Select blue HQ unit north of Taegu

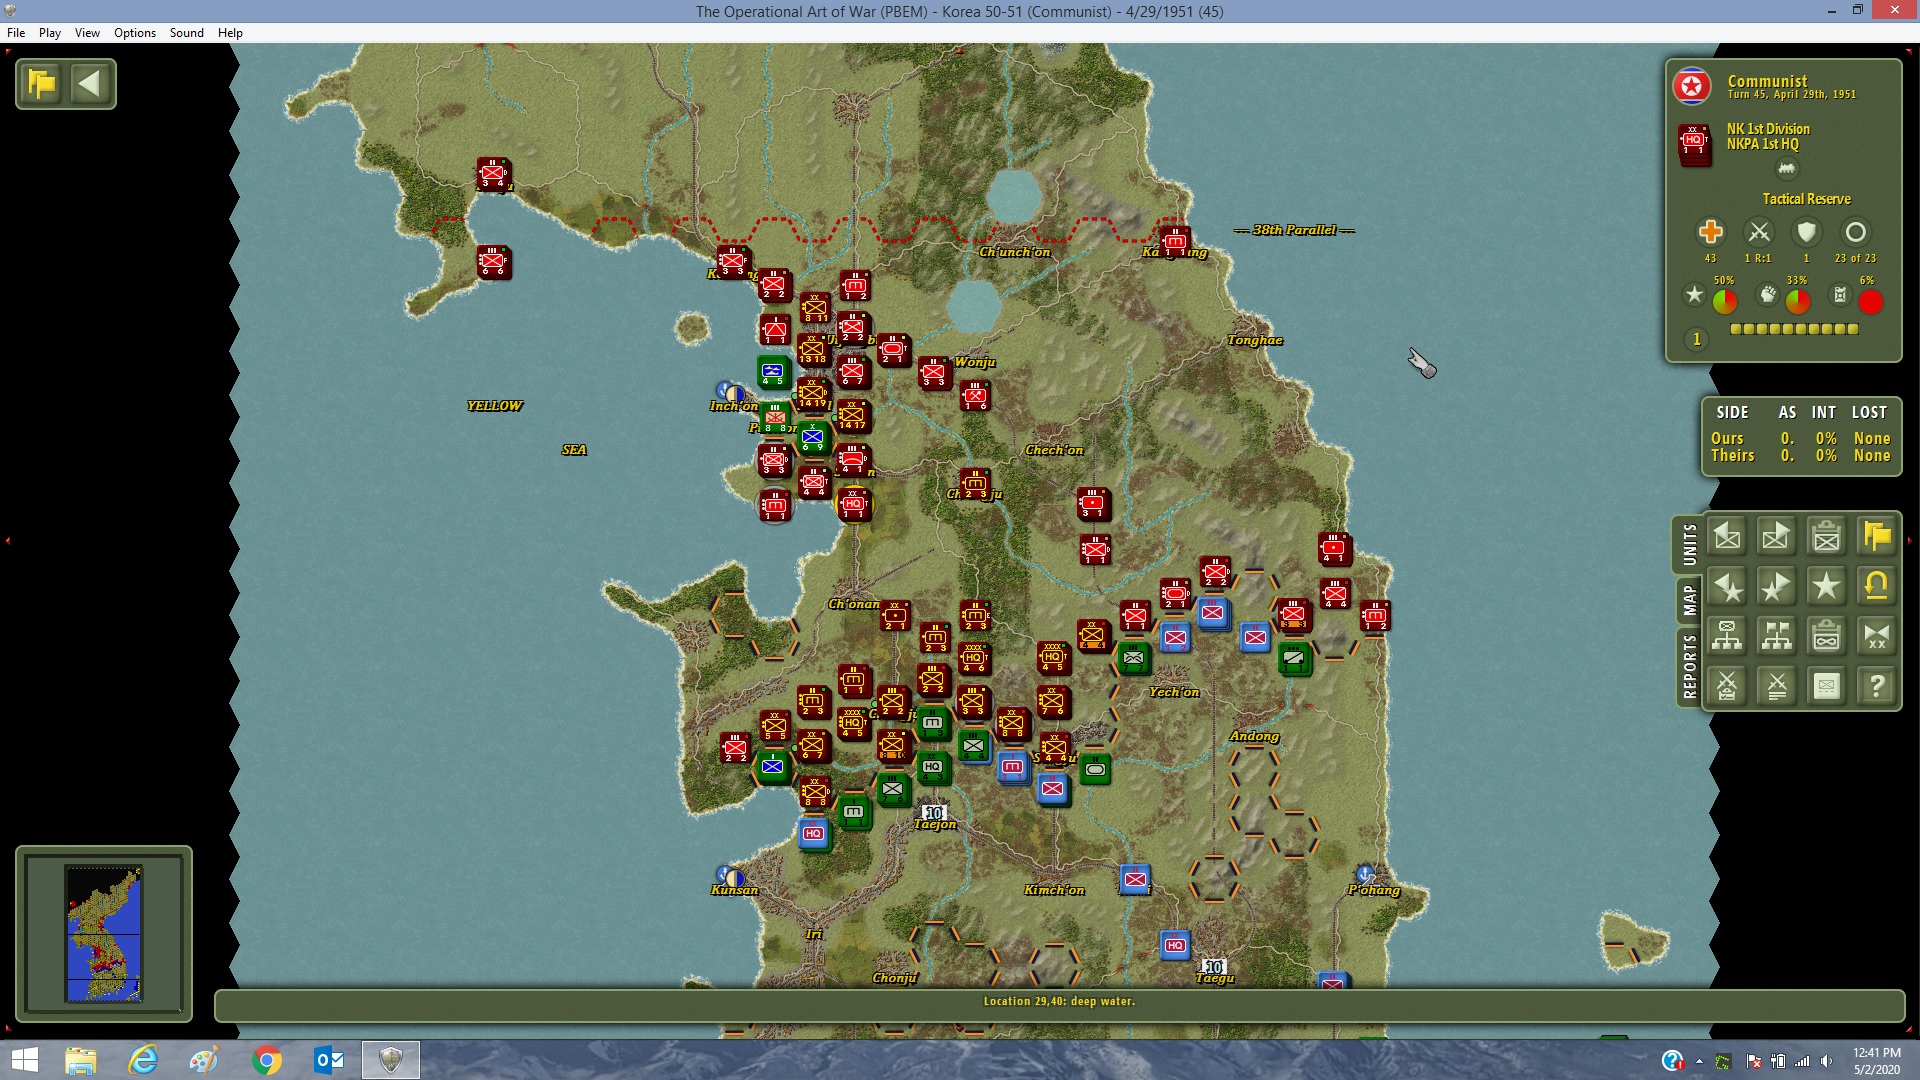coord(1175,945)
